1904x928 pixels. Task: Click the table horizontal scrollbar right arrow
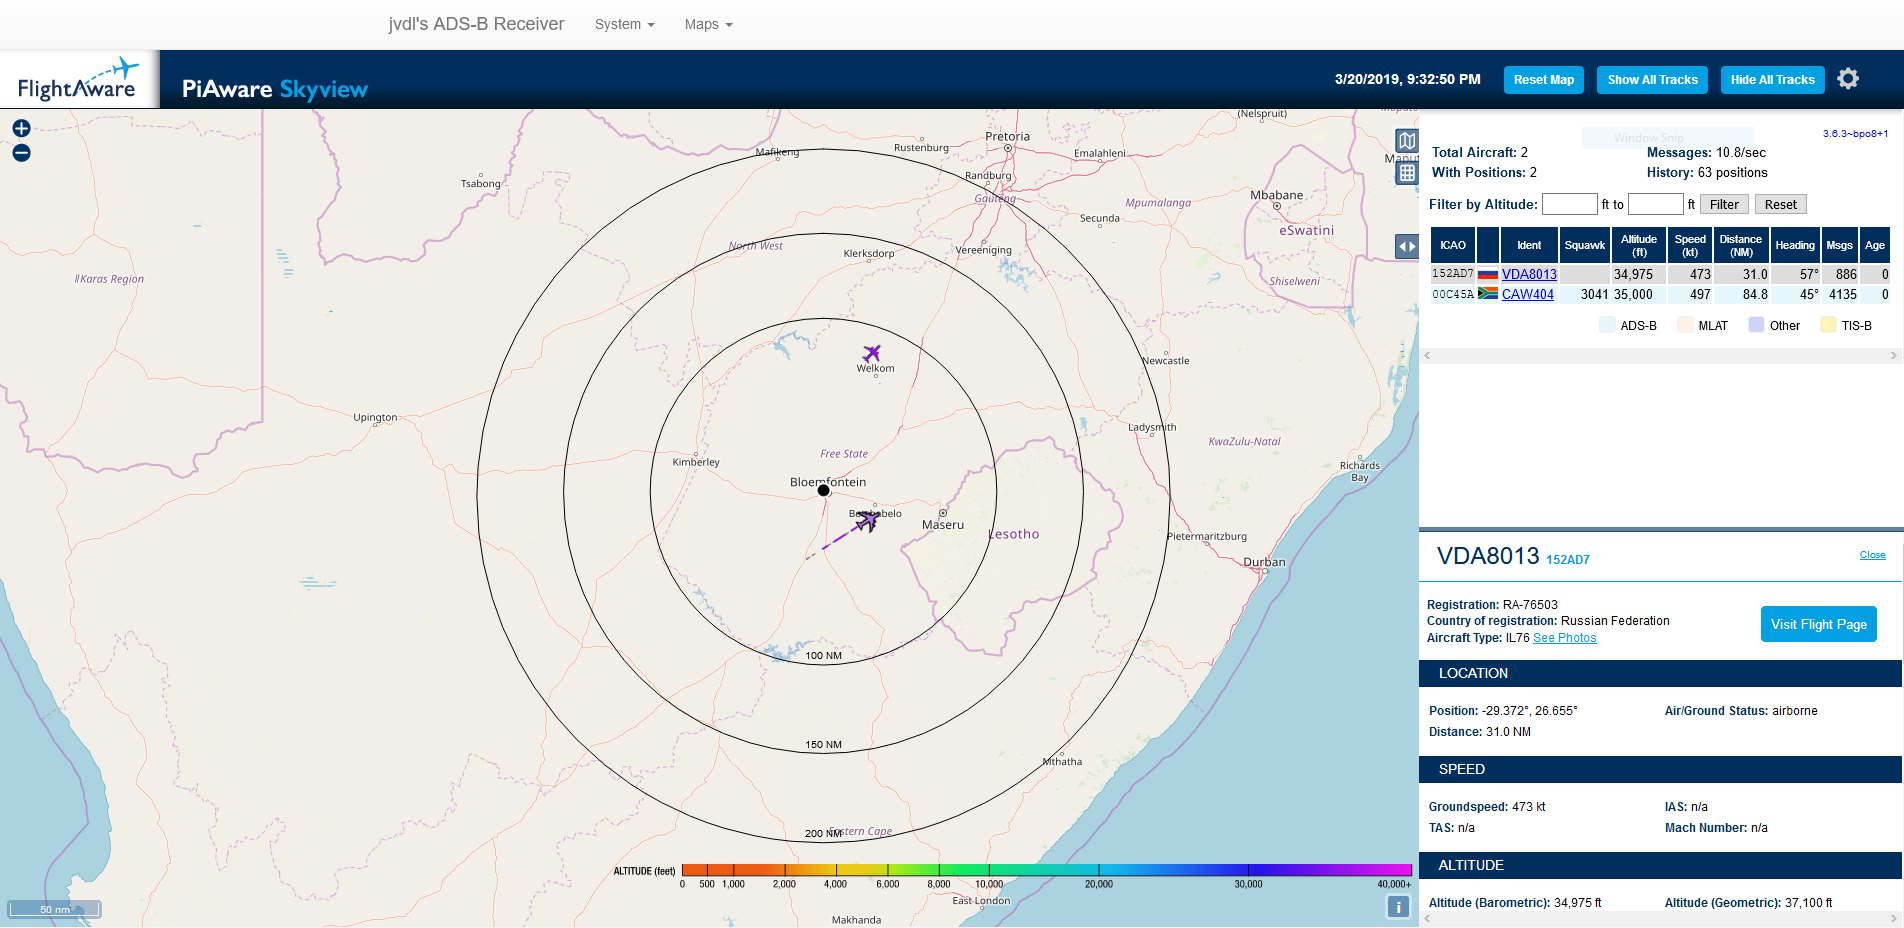[1893, 355]
